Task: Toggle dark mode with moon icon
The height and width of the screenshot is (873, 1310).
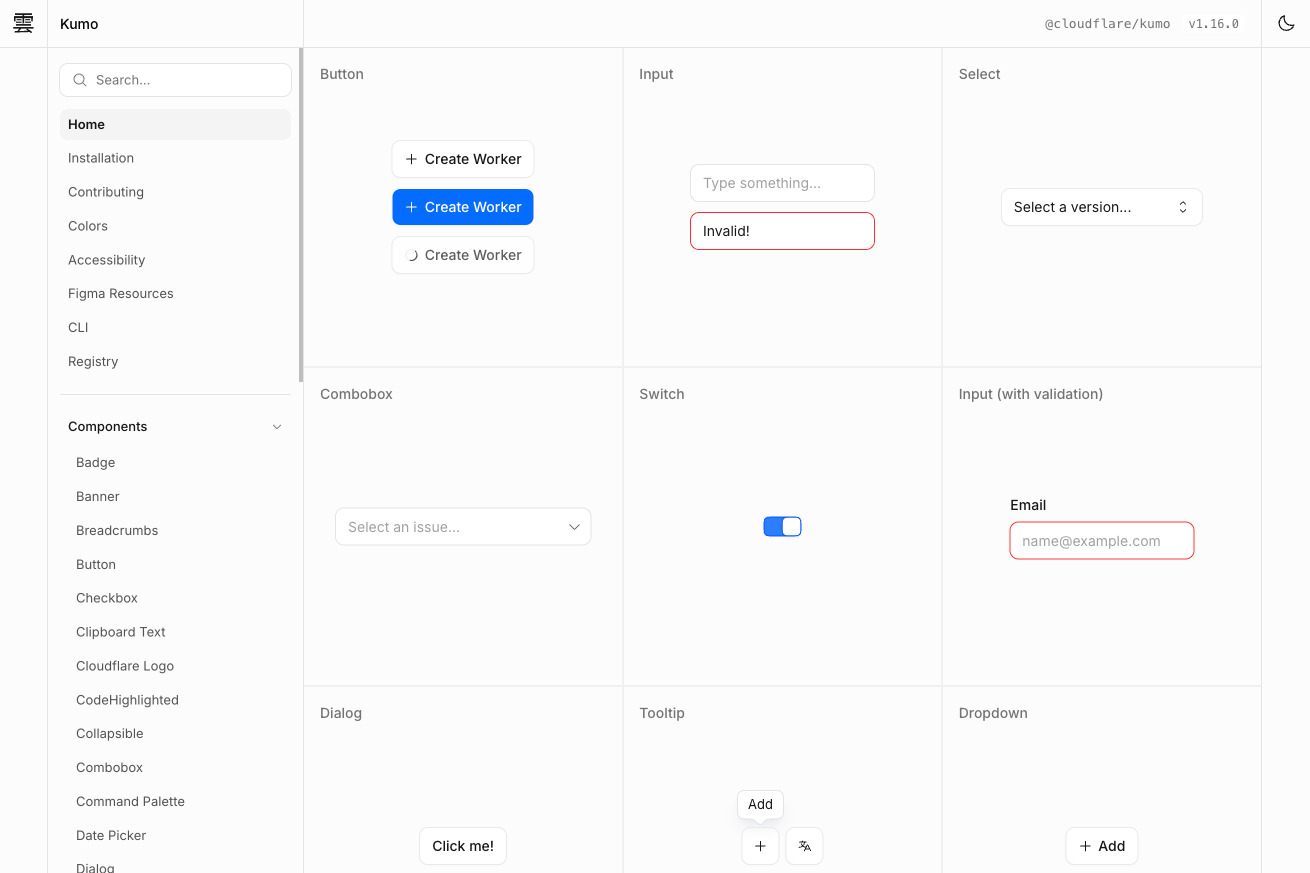Action: [x=1286, y=23]
